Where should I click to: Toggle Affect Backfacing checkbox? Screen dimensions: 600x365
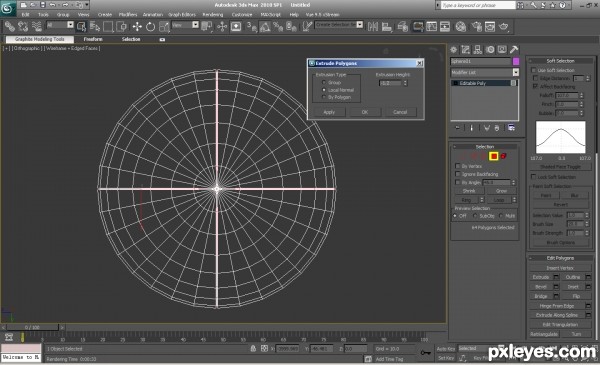pyautogui.click(x=535, y=86)
